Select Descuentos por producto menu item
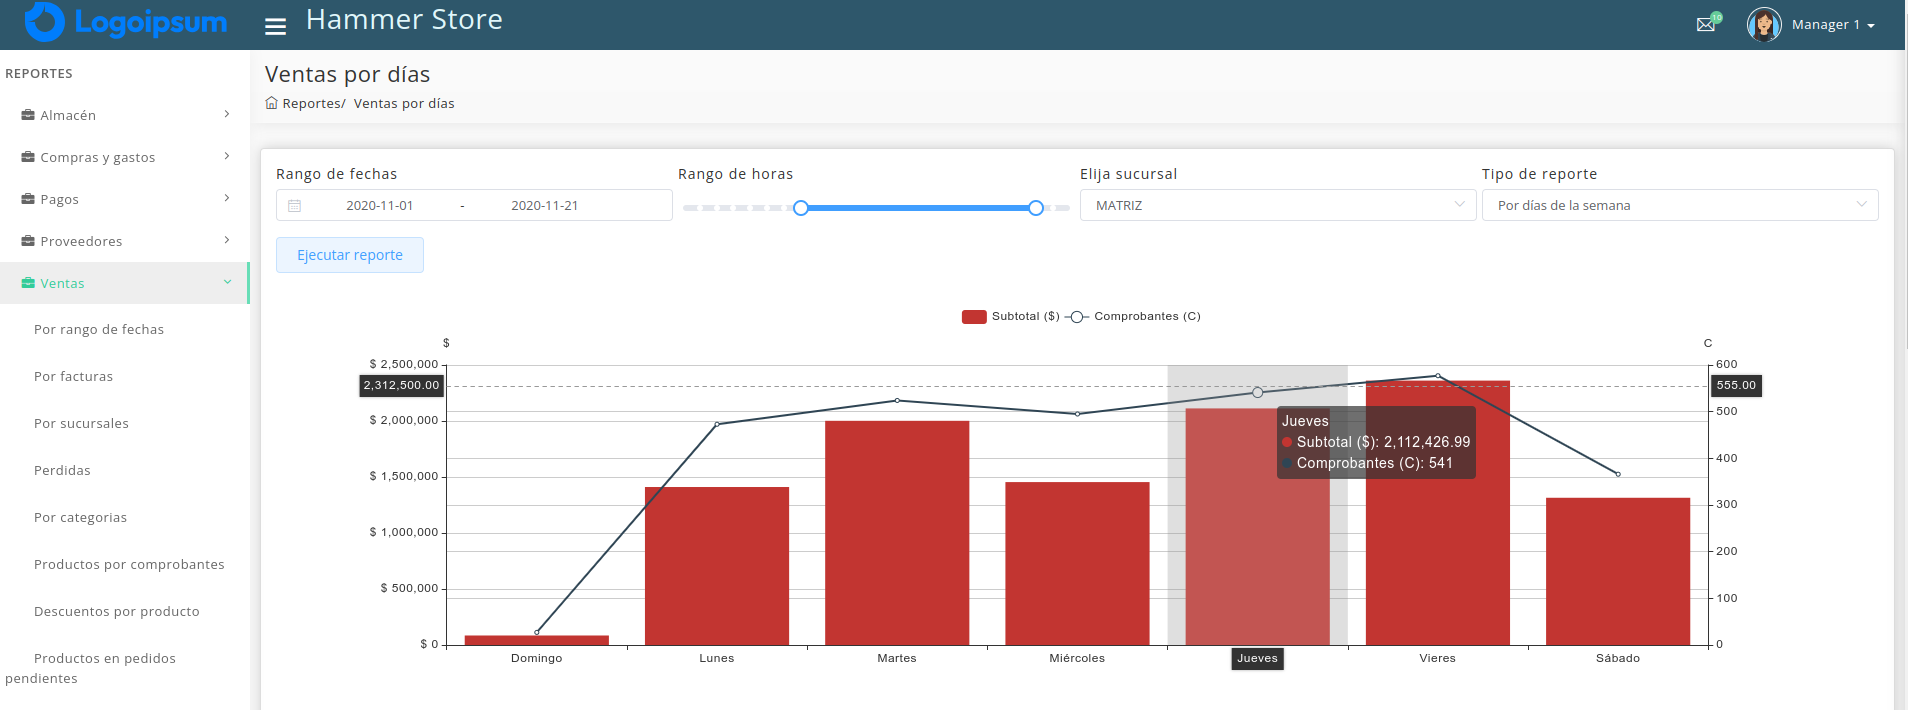 (x=116, y=612)
